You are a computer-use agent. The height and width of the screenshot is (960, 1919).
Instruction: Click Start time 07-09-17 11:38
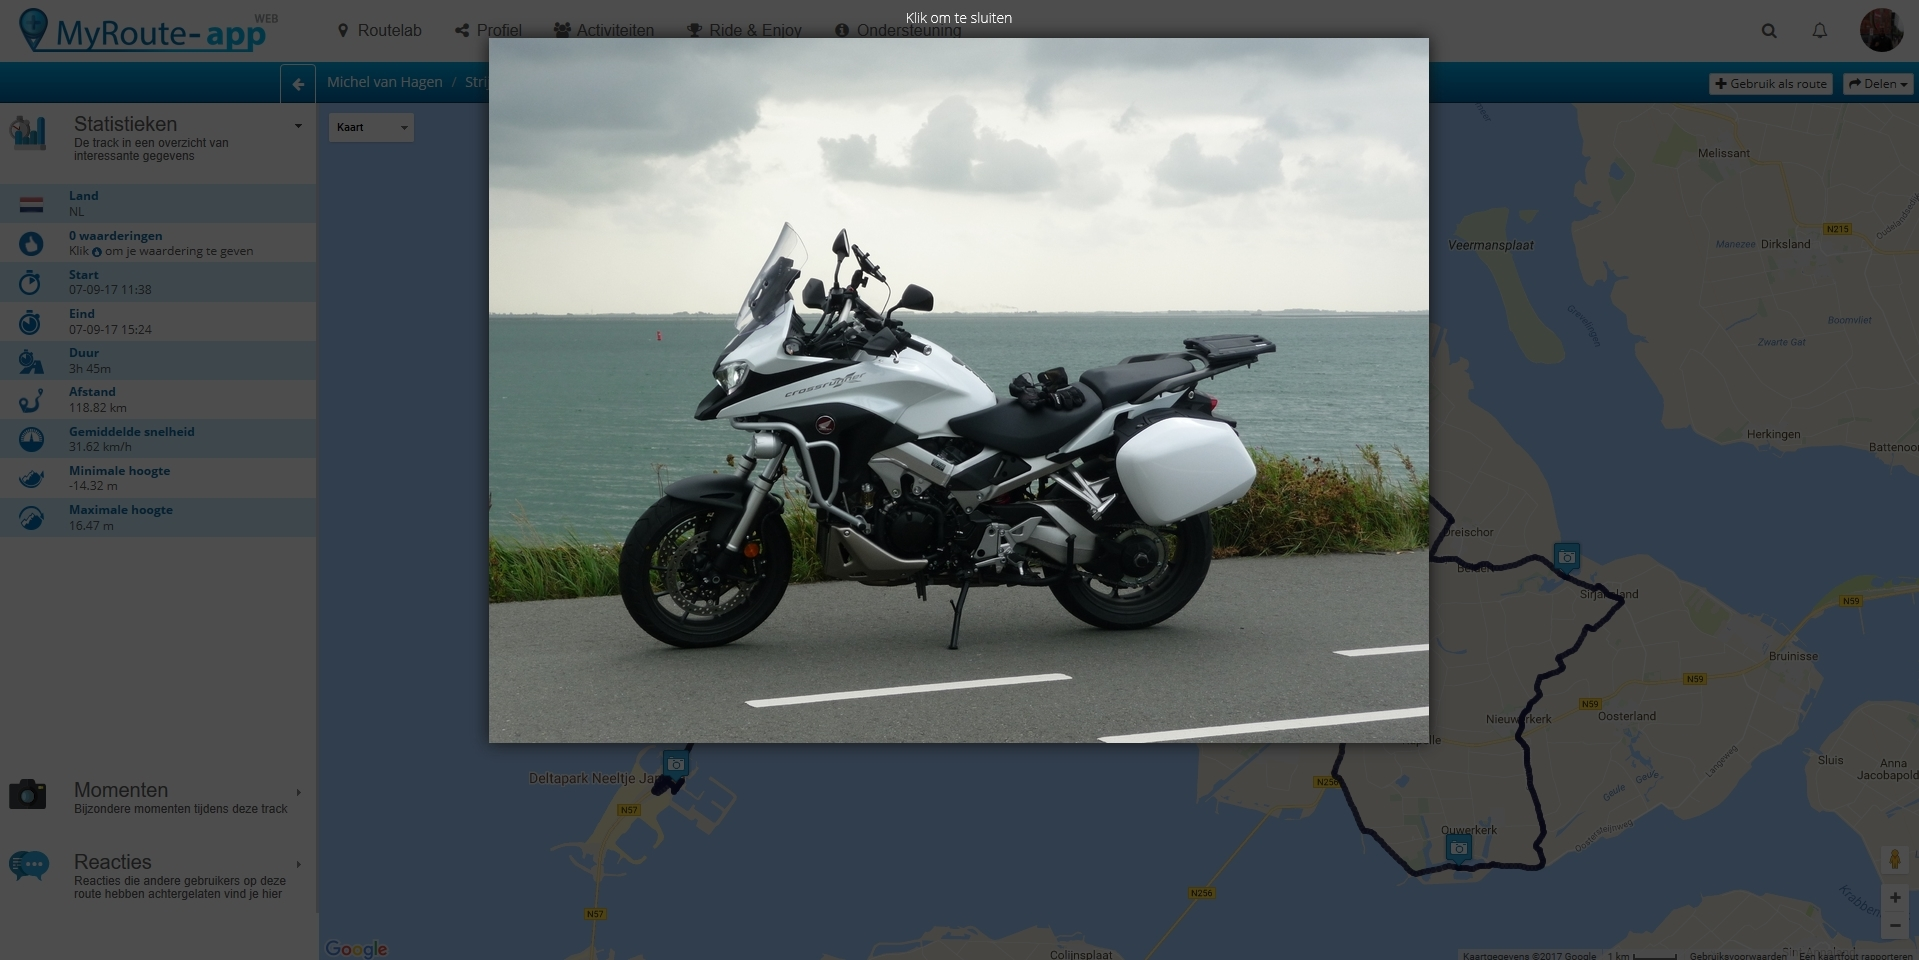[x=110, y=290]
